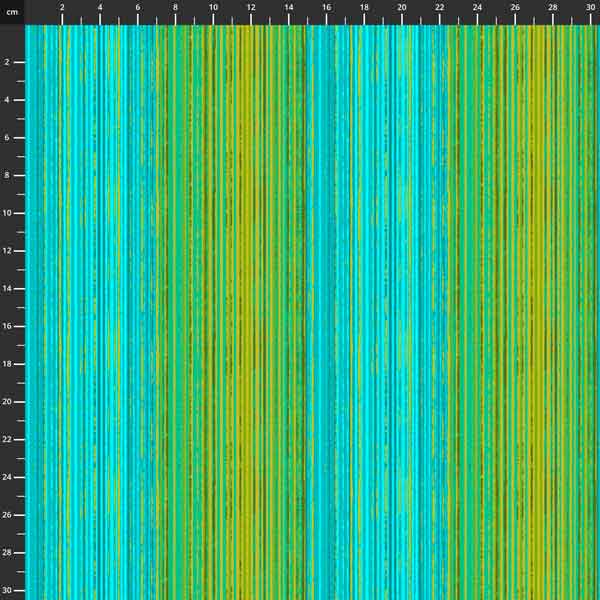Select the 22 mark on left ruler

8,439
